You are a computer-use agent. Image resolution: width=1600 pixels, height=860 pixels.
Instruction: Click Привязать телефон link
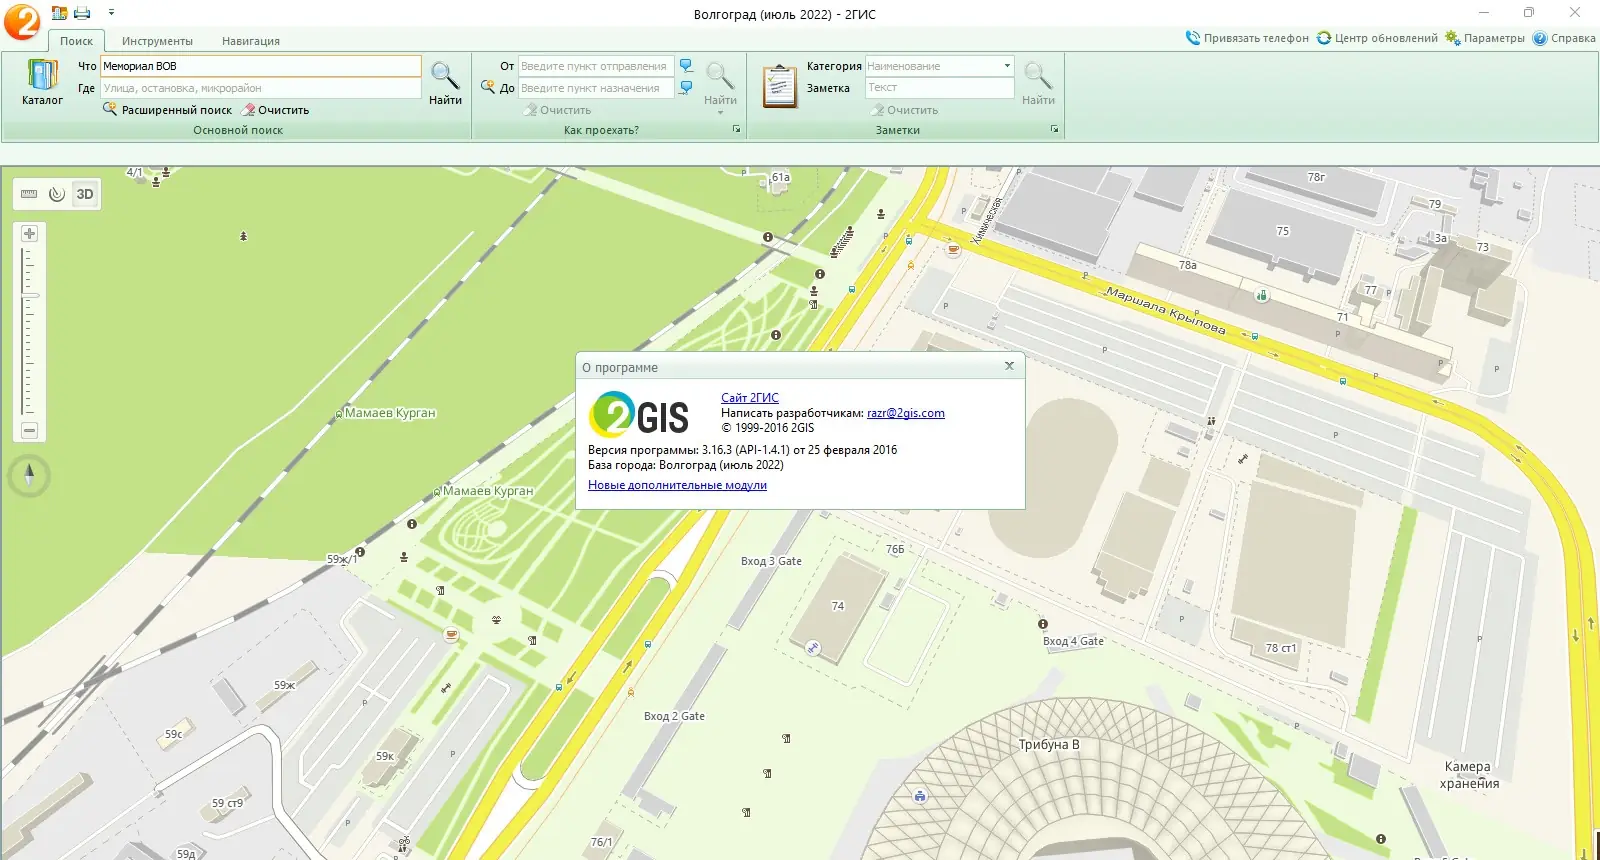coord(1247,38)
